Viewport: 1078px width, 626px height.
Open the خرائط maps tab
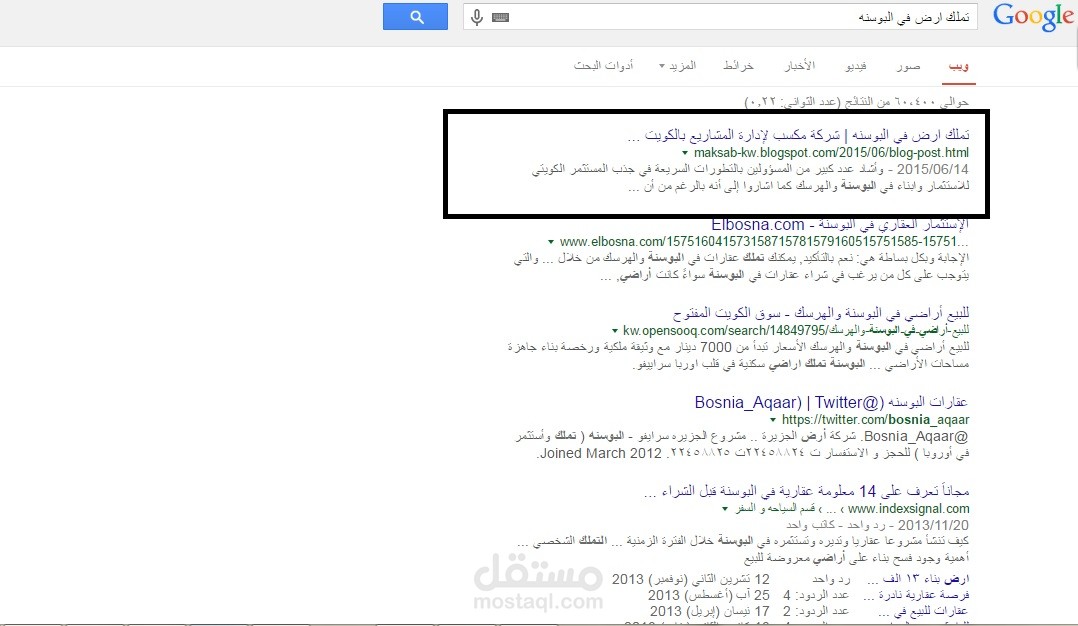point(738,66)
